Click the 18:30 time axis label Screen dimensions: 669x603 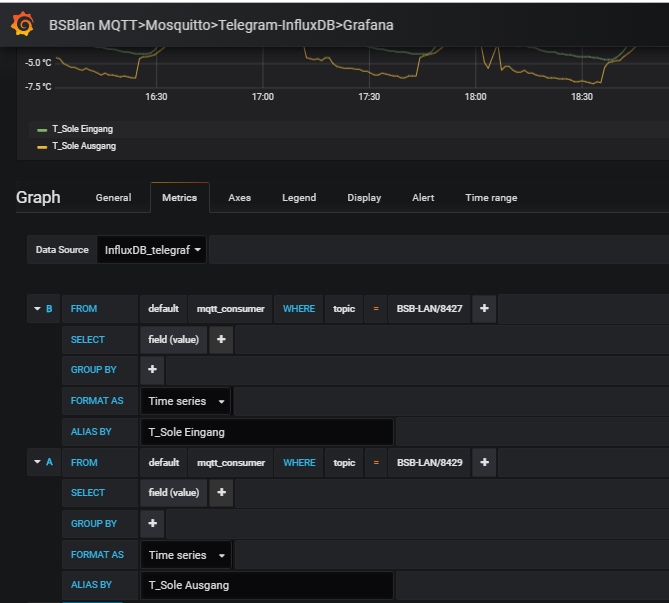582,97
